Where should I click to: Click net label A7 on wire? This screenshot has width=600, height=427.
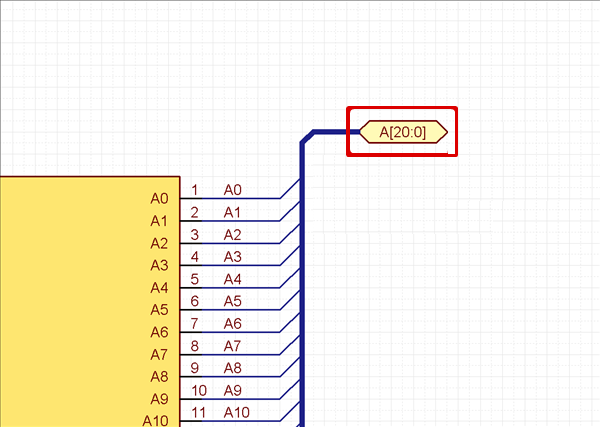[x=232, y=346]
